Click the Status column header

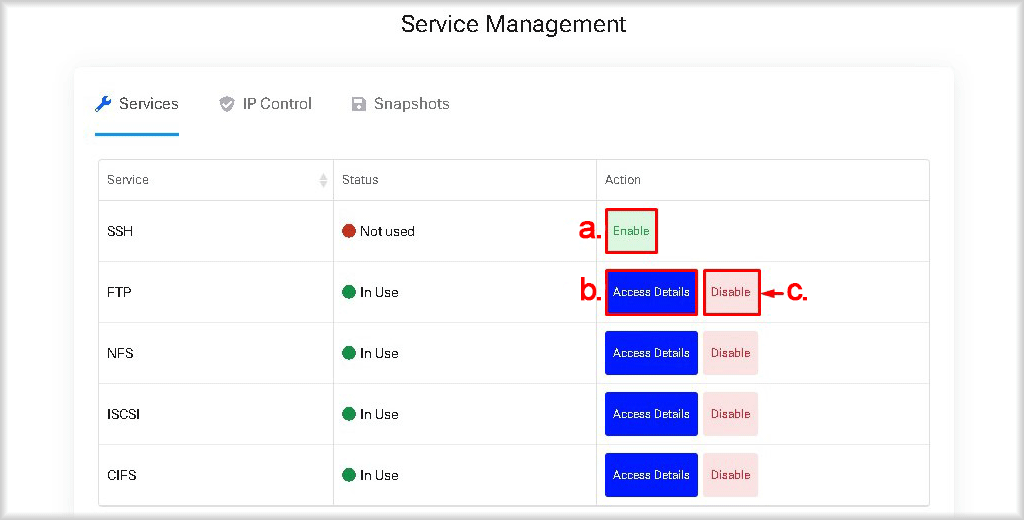coord(465,180)
